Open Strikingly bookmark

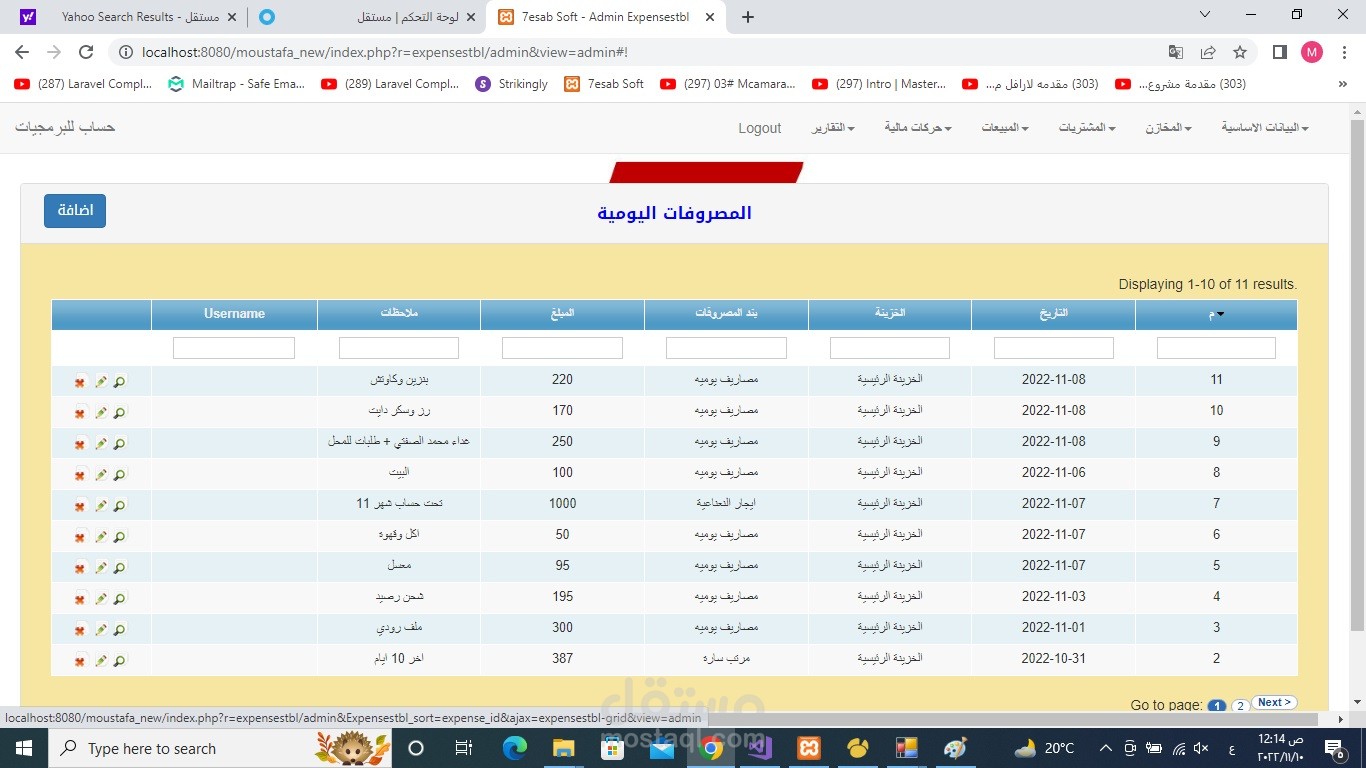click(513, 84)
